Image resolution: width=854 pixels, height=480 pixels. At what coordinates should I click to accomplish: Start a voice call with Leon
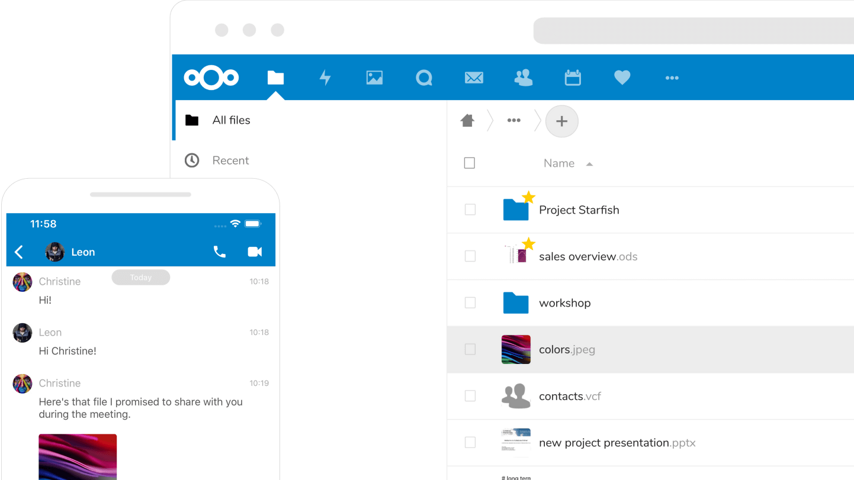tap(220, 252)
